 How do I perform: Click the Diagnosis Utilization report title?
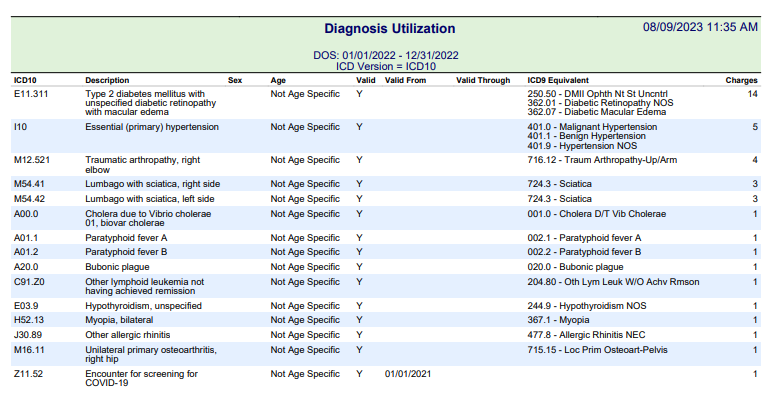pyautogui.click(x=389, y=29)
